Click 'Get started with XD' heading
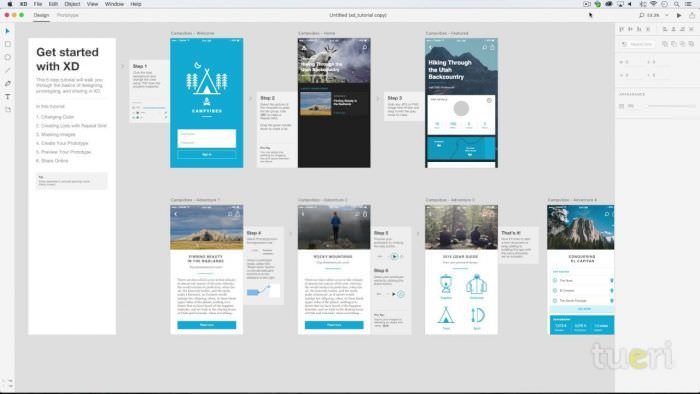 click(x=67, y=59)
